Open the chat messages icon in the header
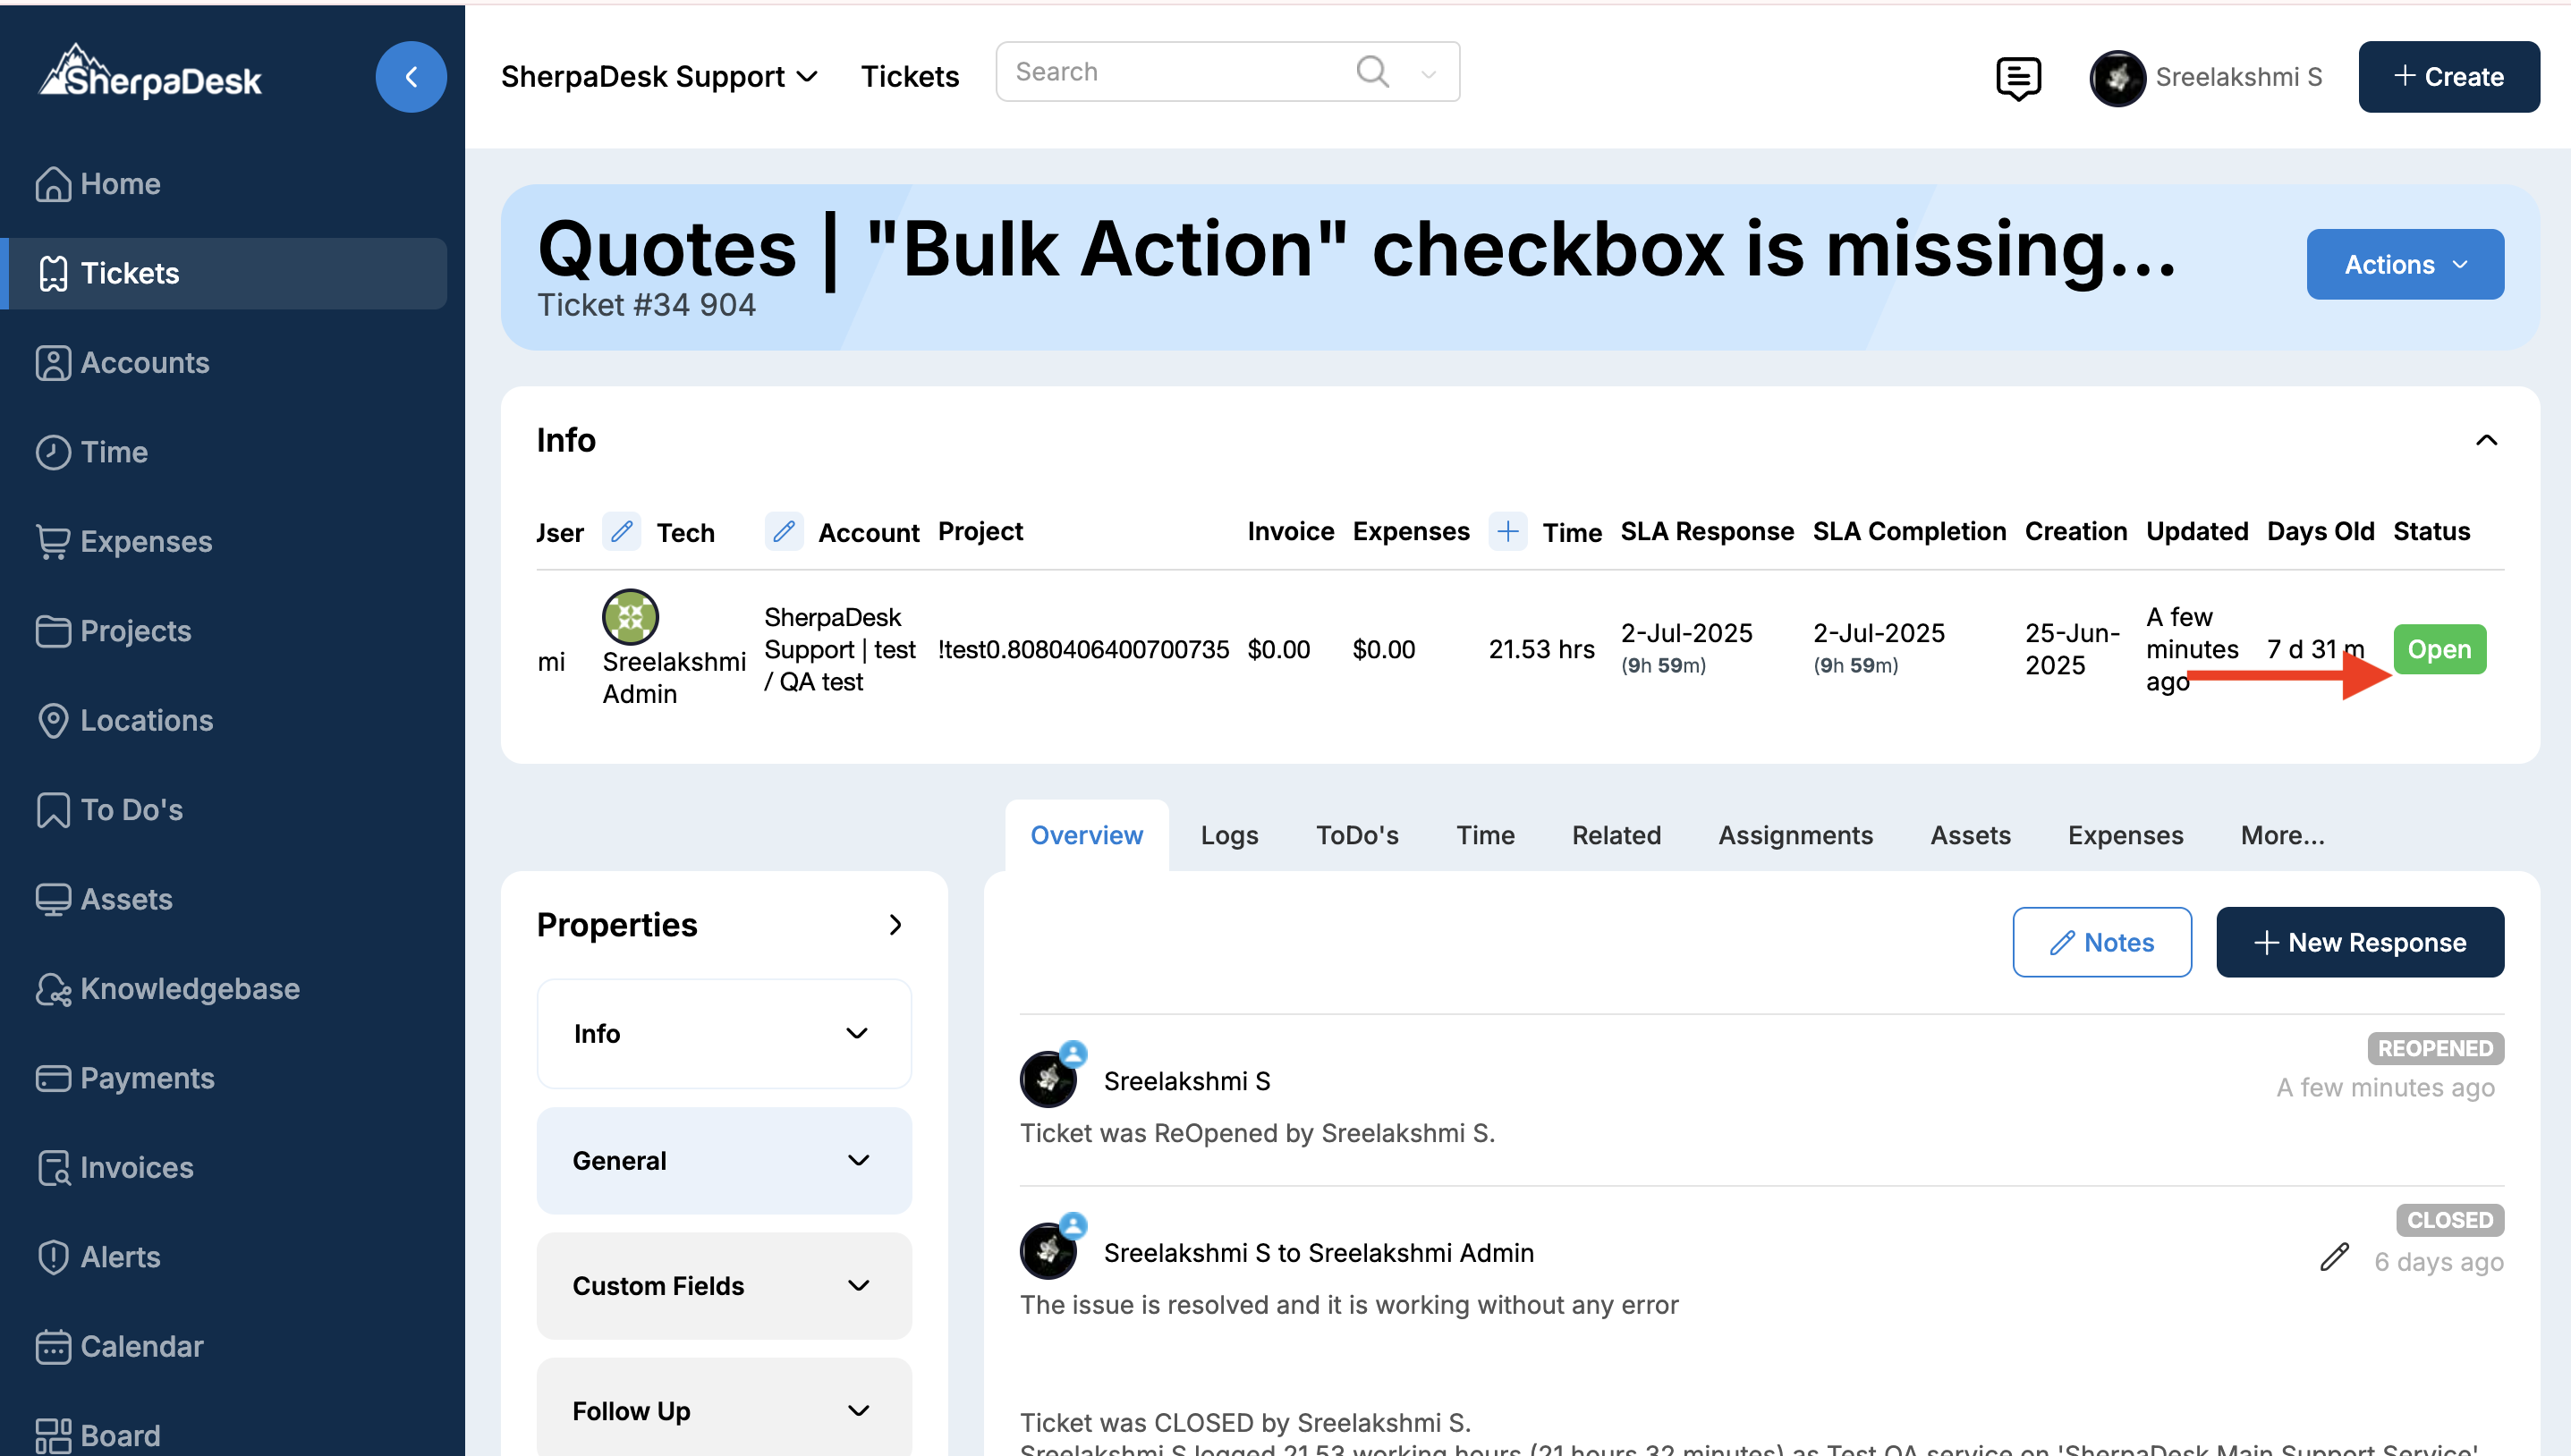The height and width of the screenshot is (1456, 2571). click(2017, 77)
